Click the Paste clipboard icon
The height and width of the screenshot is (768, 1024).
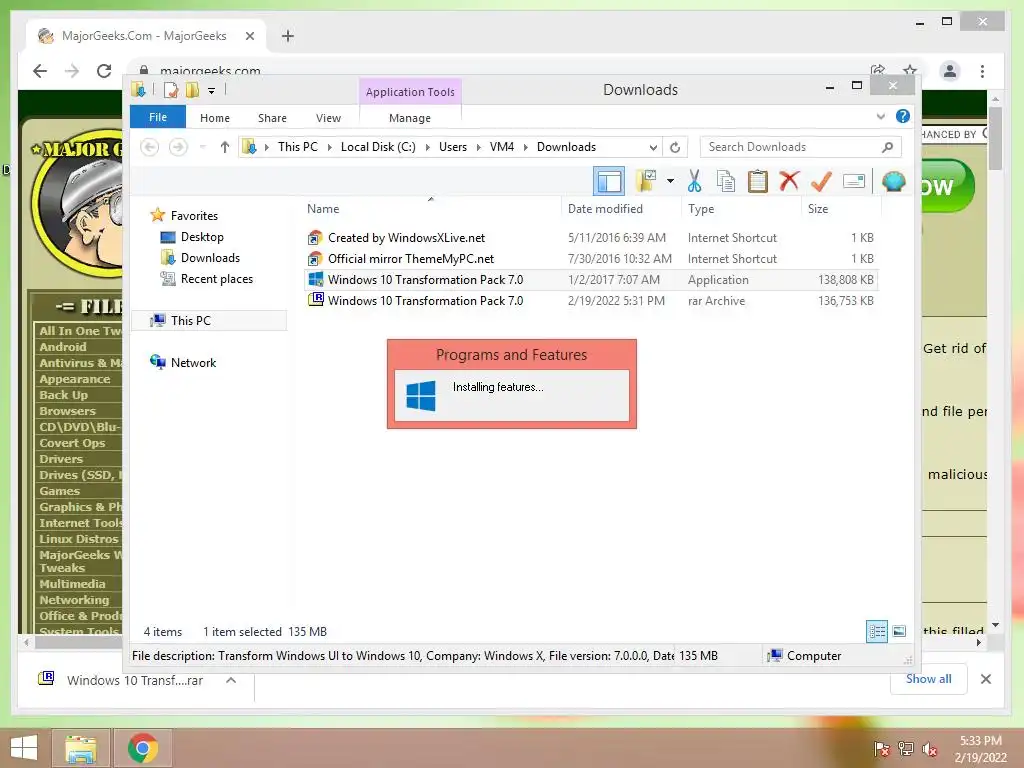758,181
